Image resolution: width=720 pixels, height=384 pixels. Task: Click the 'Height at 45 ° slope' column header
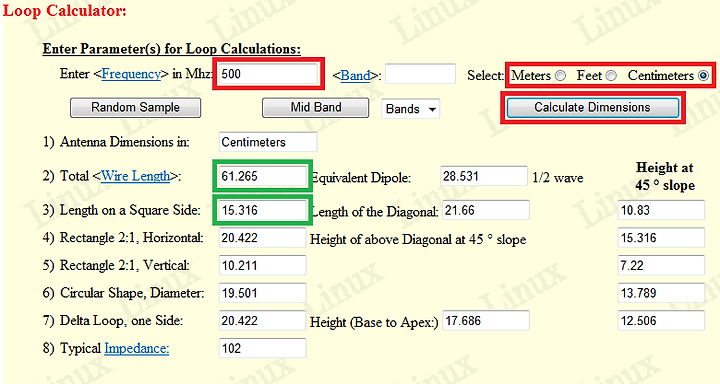coord(664,176)
